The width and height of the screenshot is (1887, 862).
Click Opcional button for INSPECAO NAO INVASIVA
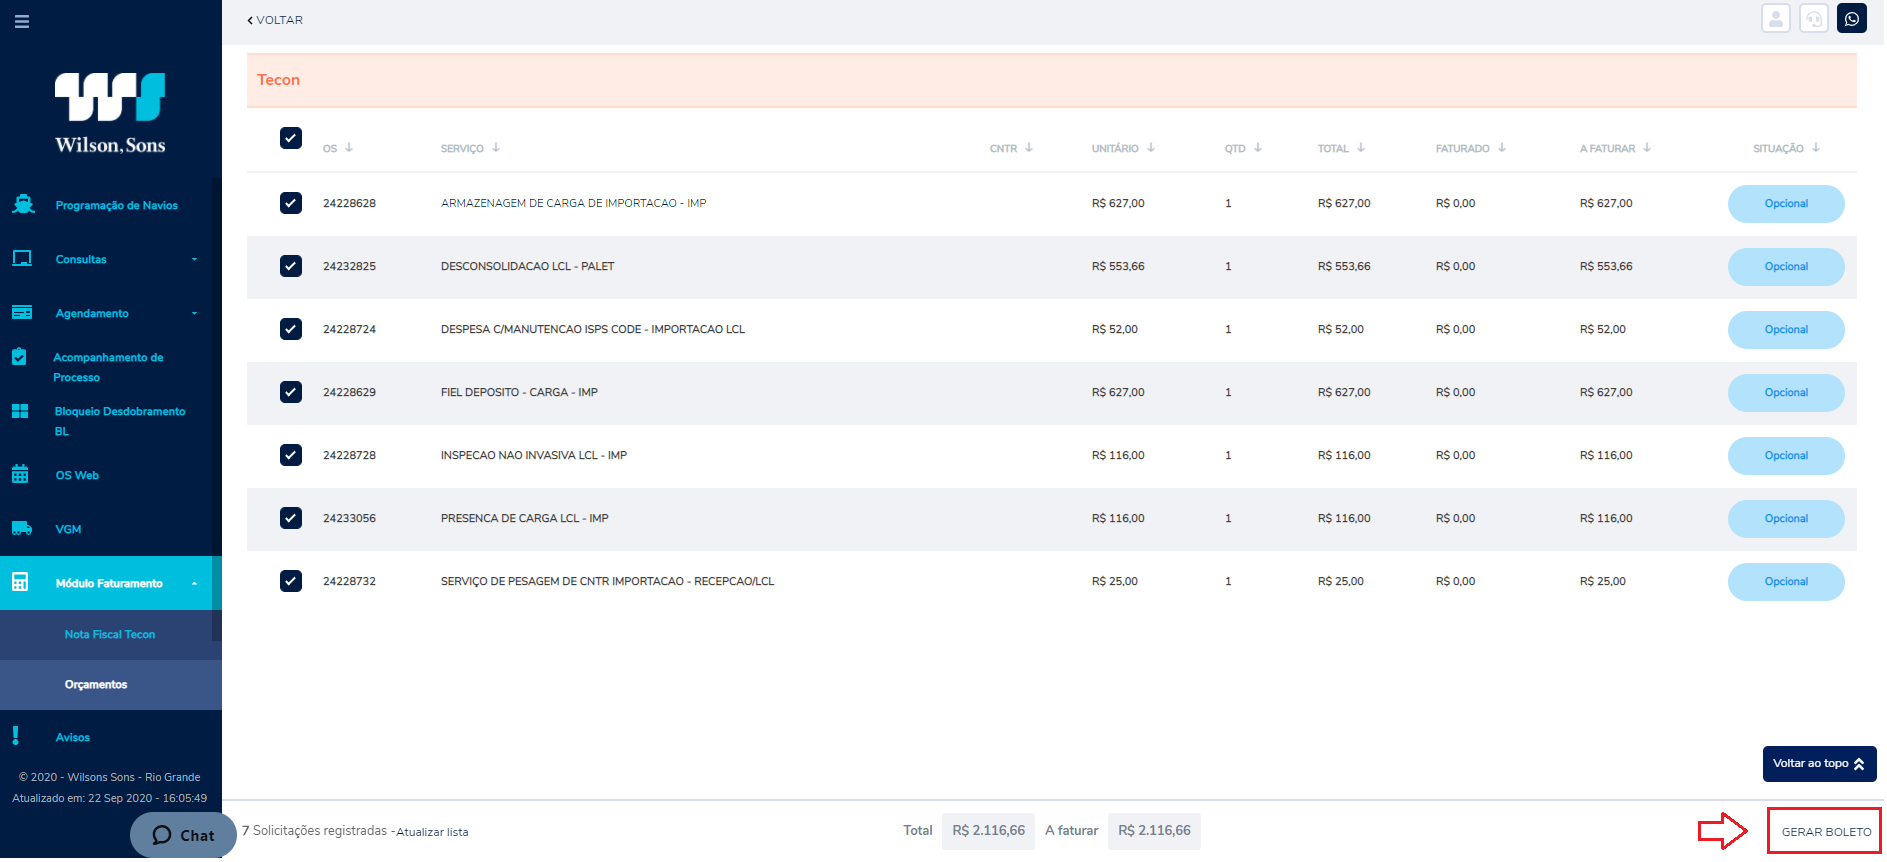coord(1786,456)
